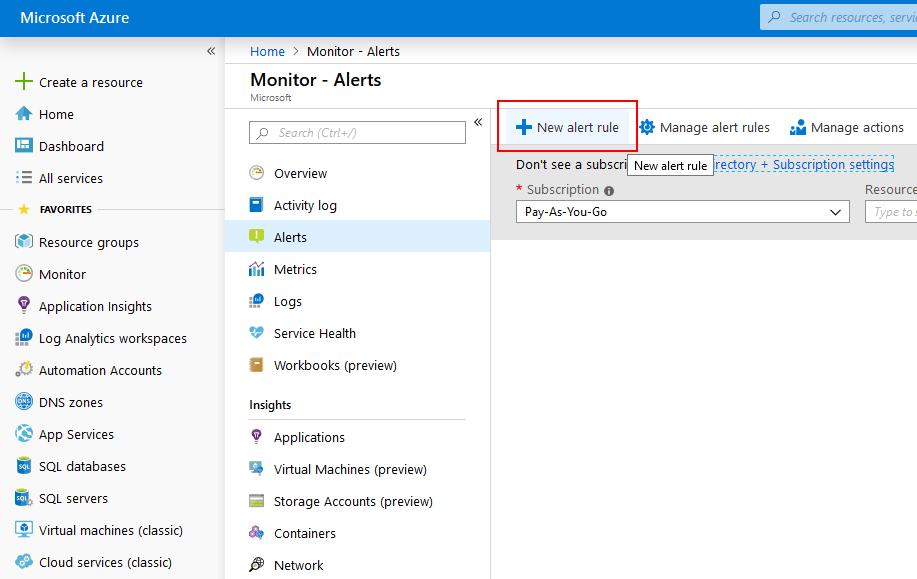
Task: Click the New alert rule button
Action: 567,127
